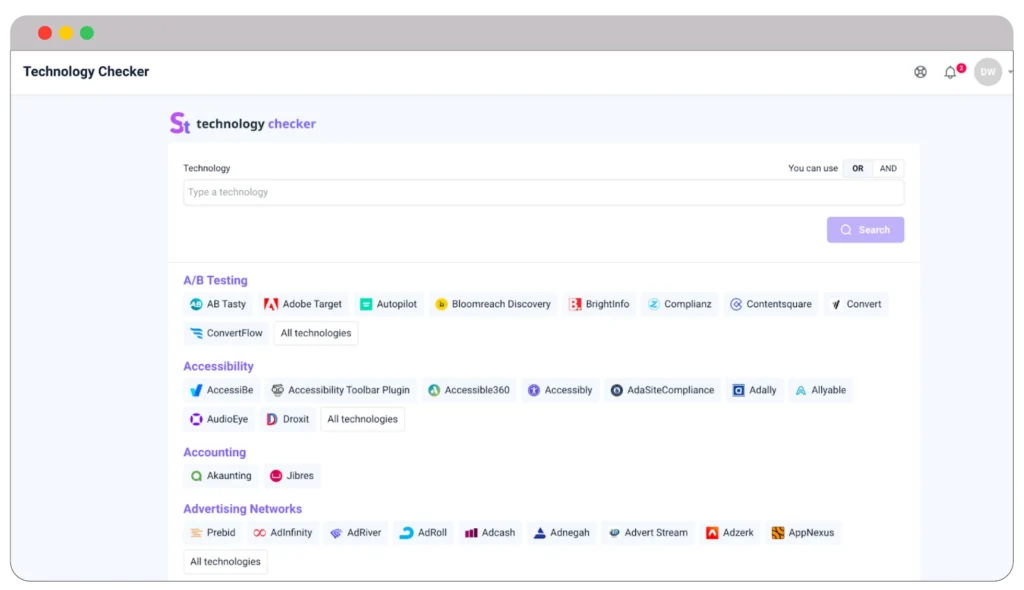Click the St technology checker logo

coord(243,124)
